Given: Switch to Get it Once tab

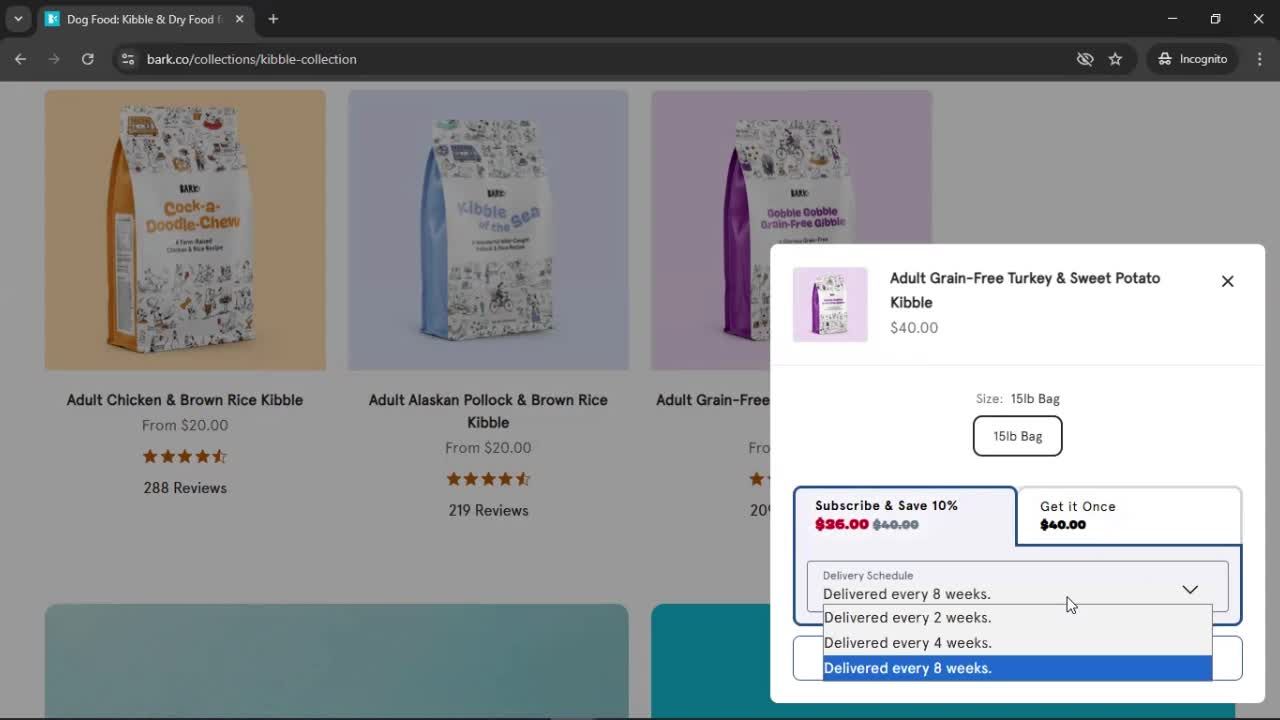Looking at the screenshot, I should coord(1129,515).
